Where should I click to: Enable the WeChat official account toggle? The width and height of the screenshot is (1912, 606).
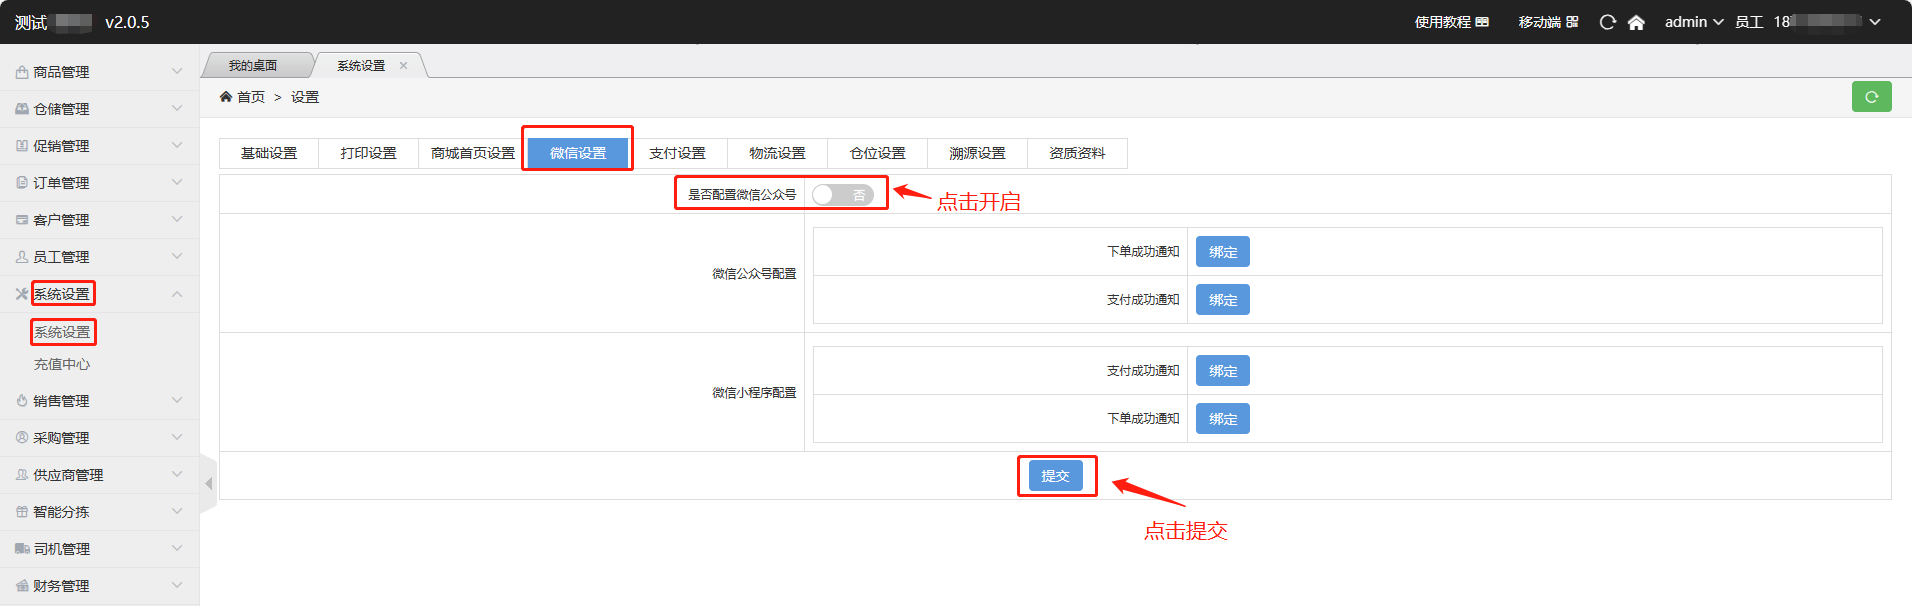click(x=842, y=195)
